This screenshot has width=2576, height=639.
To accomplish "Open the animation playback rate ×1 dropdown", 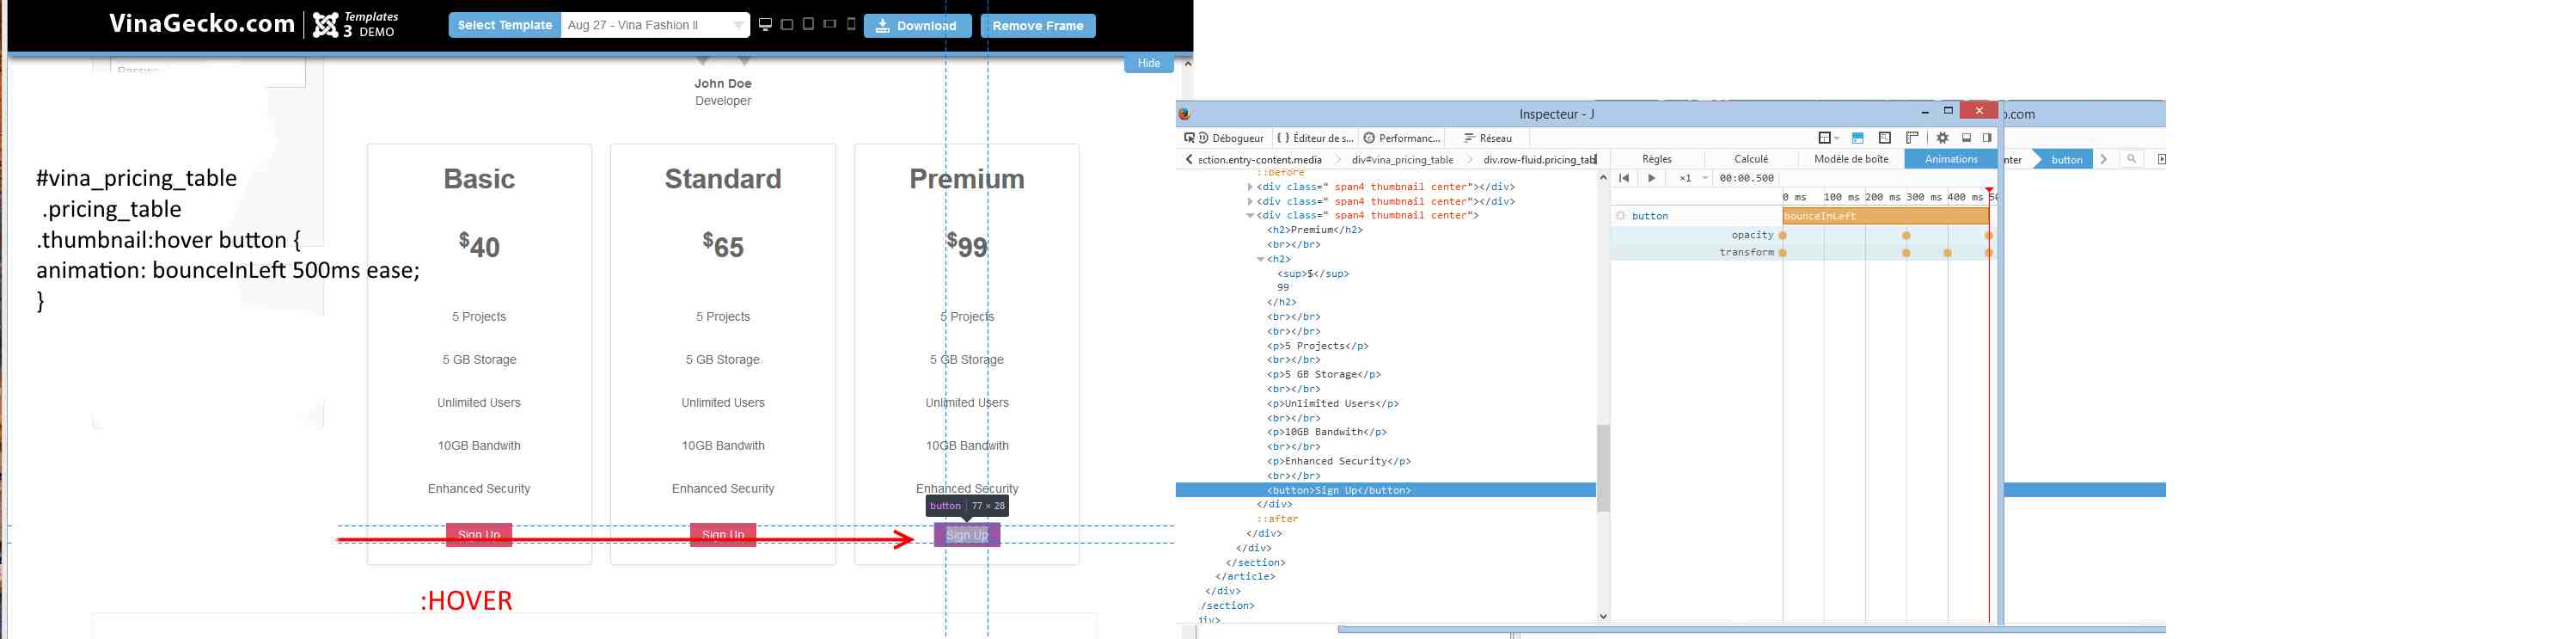I will click(1693, 178).
